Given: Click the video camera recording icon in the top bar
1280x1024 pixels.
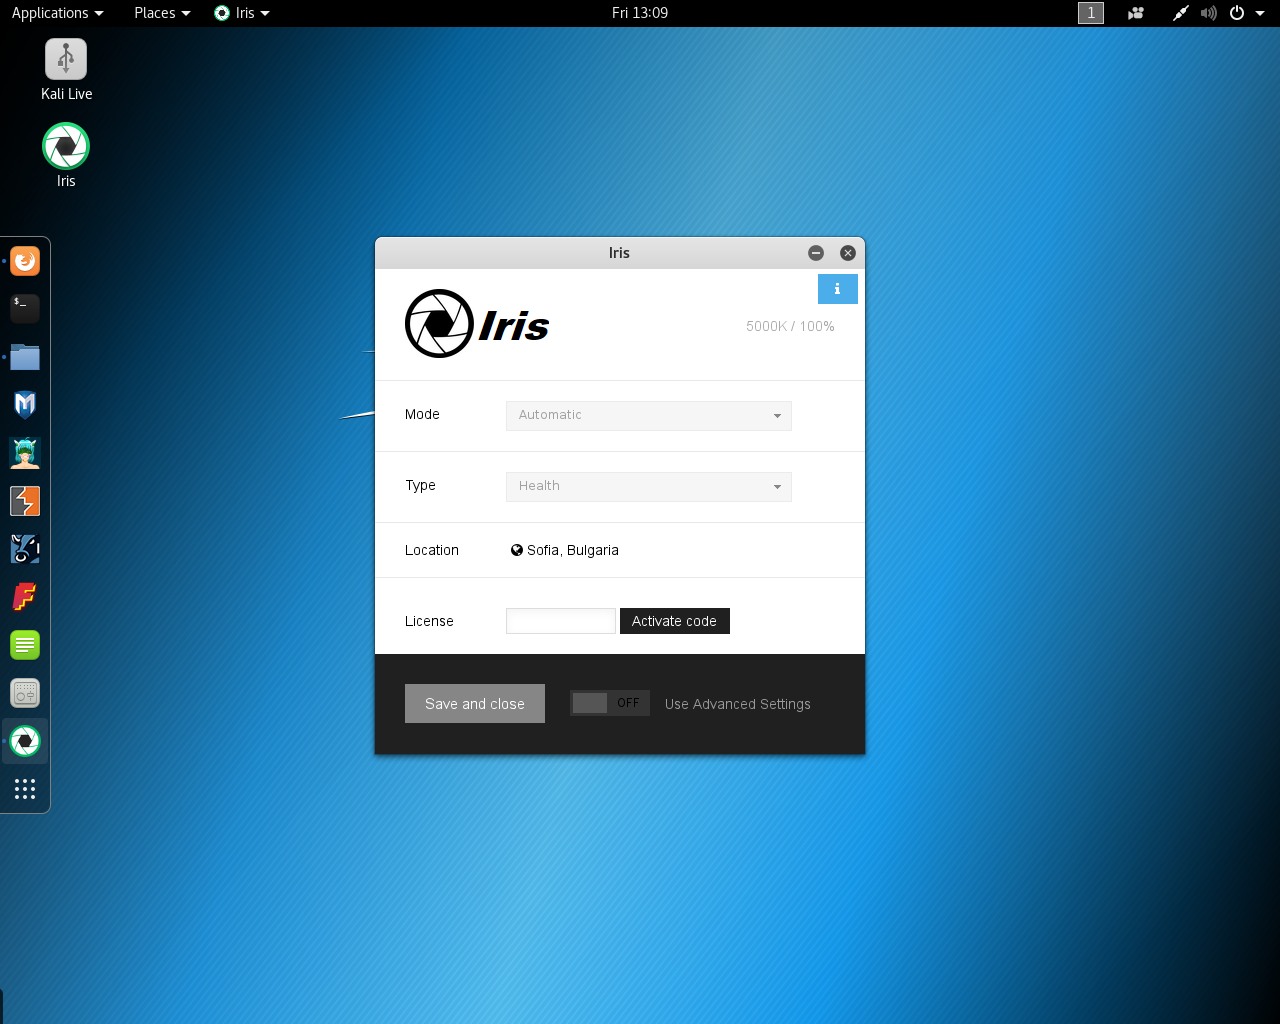Looking at the screenshot, I should click(1136, 13).
